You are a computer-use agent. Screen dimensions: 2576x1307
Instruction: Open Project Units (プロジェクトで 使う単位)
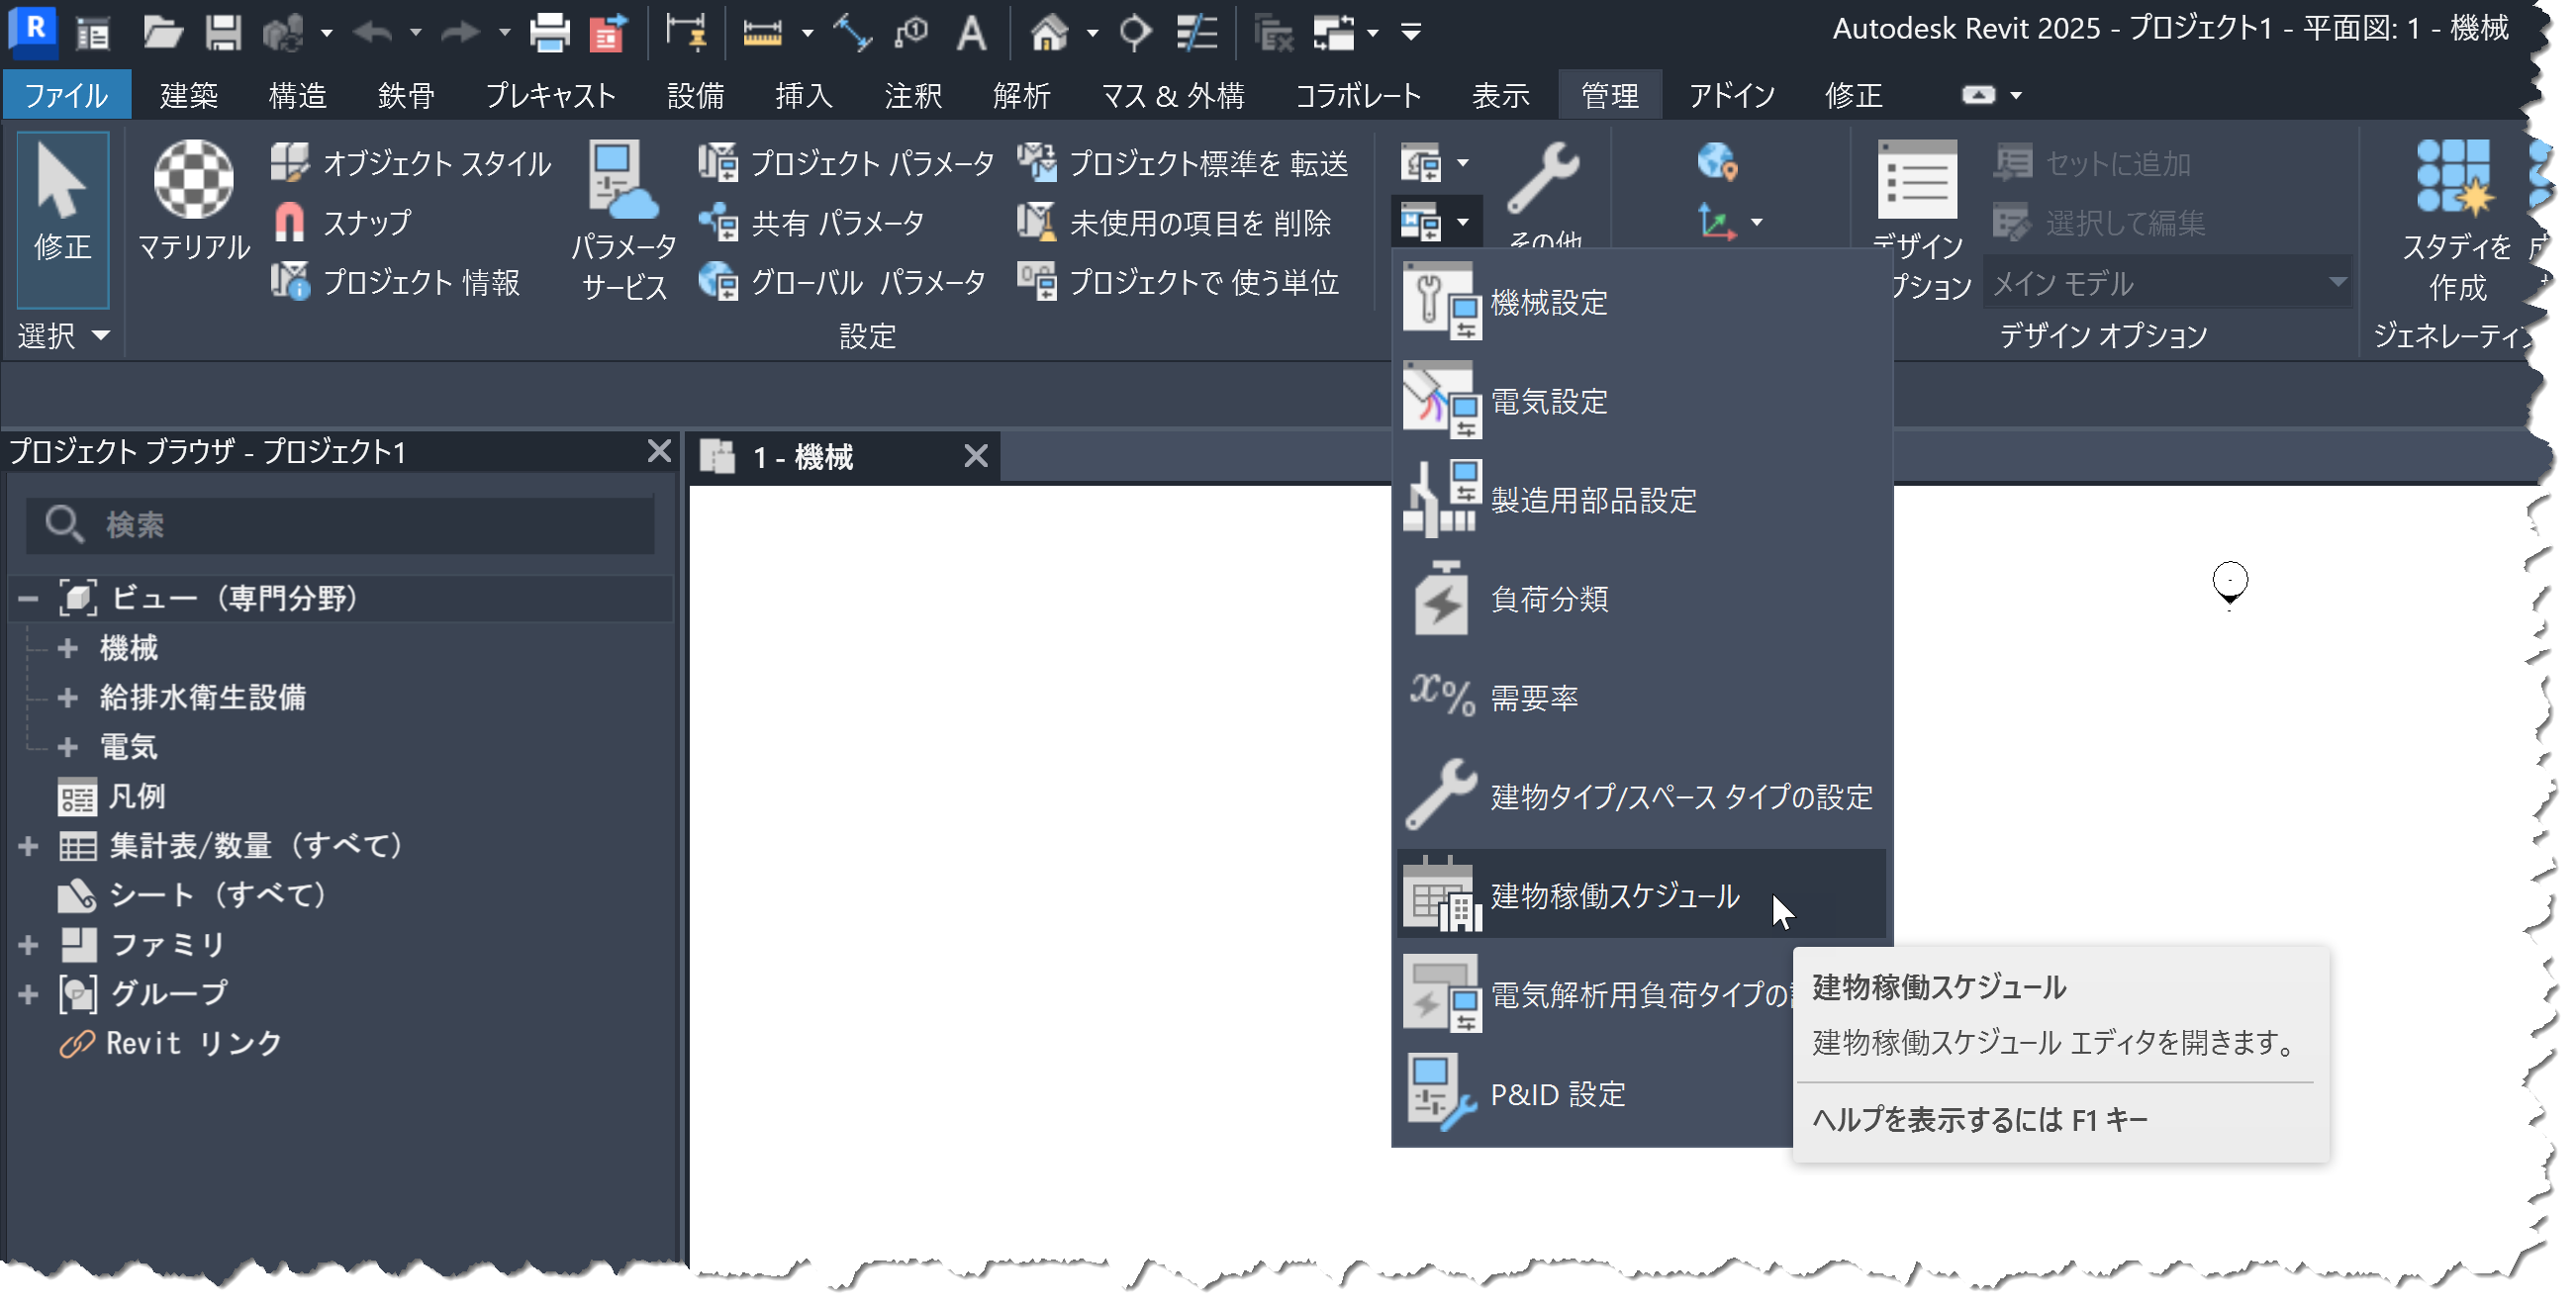pos(1178,282)
